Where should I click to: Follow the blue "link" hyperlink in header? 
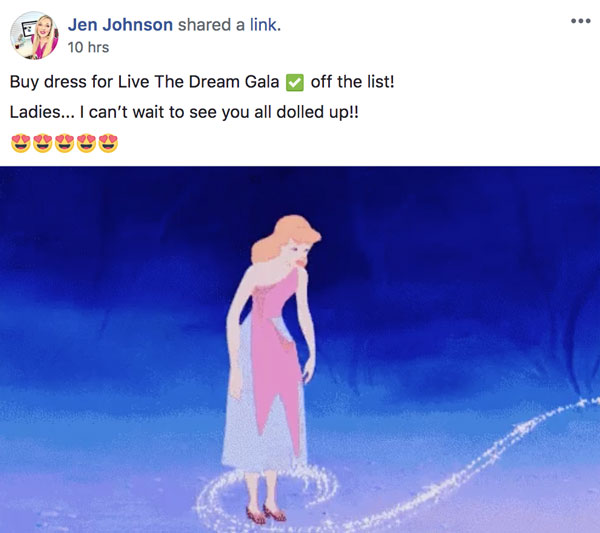click(265, 25)
